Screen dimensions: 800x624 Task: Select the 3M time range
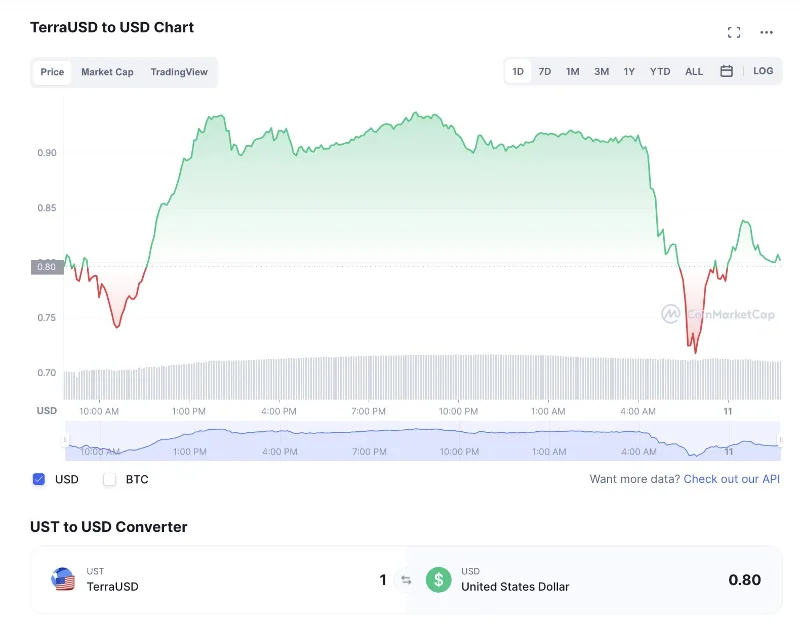(x=602, y=71)
